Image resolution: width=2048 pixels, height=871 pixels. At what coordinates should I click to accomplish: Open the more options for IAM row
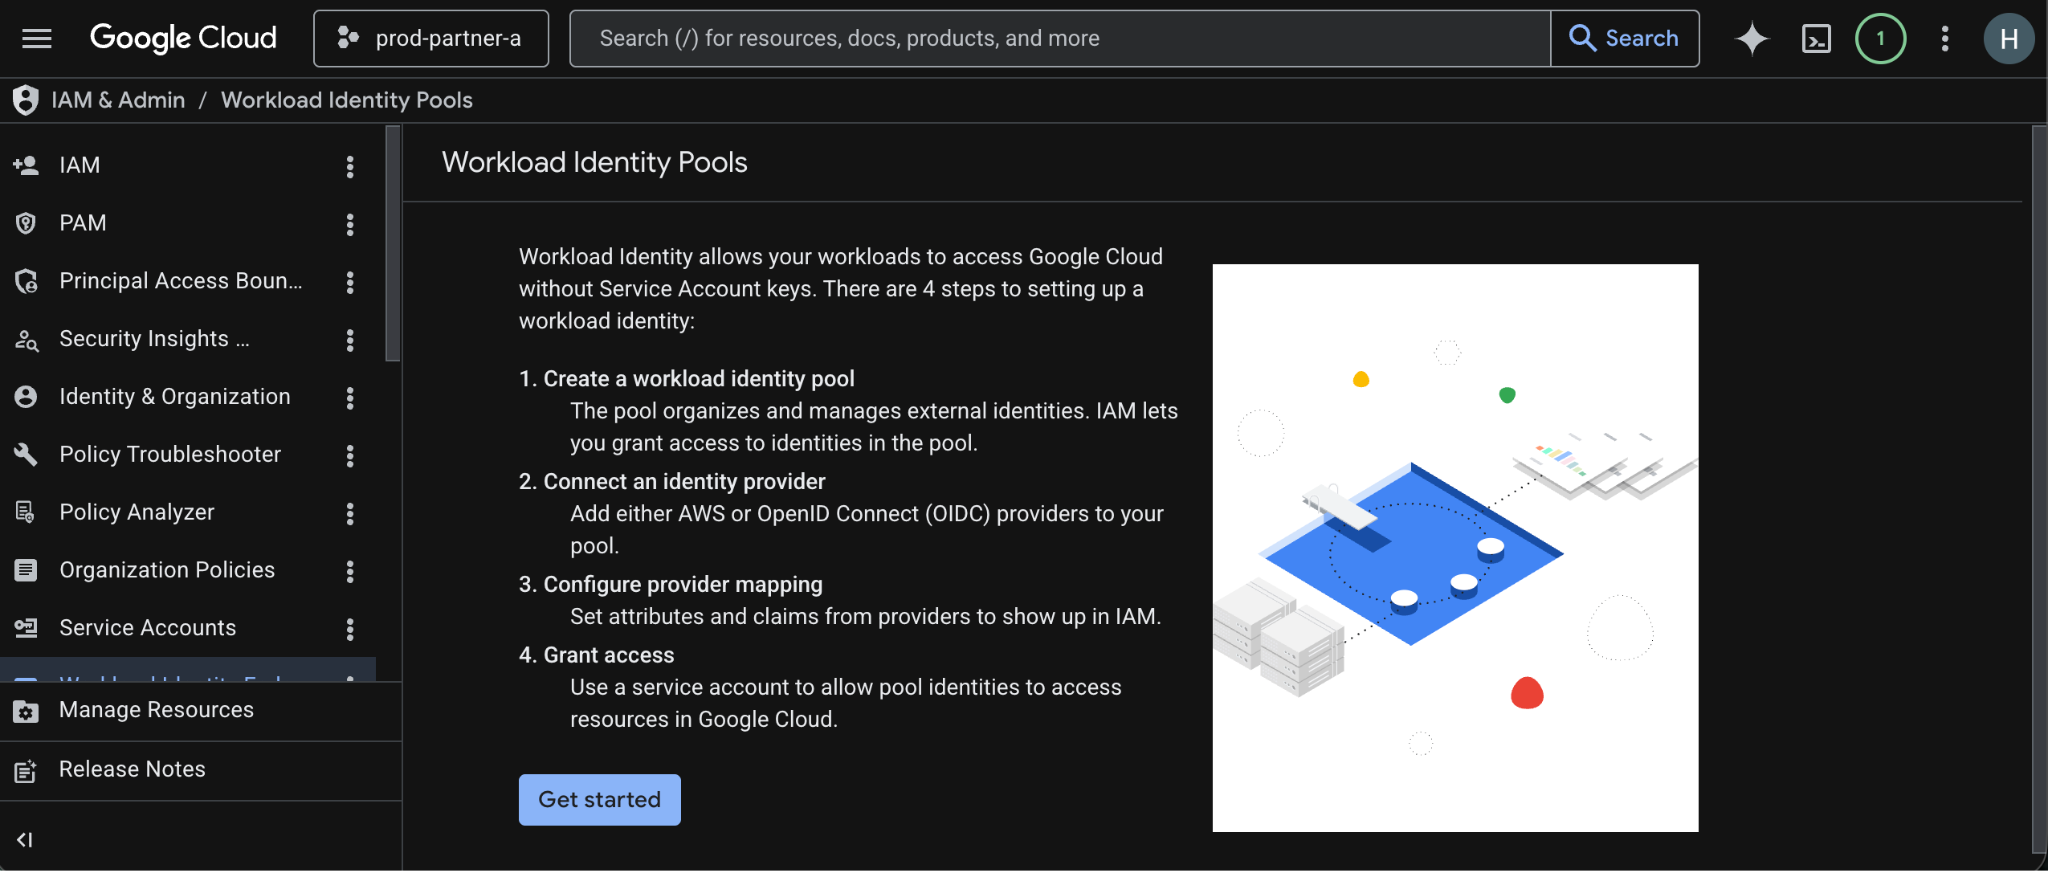coord(350,166)
